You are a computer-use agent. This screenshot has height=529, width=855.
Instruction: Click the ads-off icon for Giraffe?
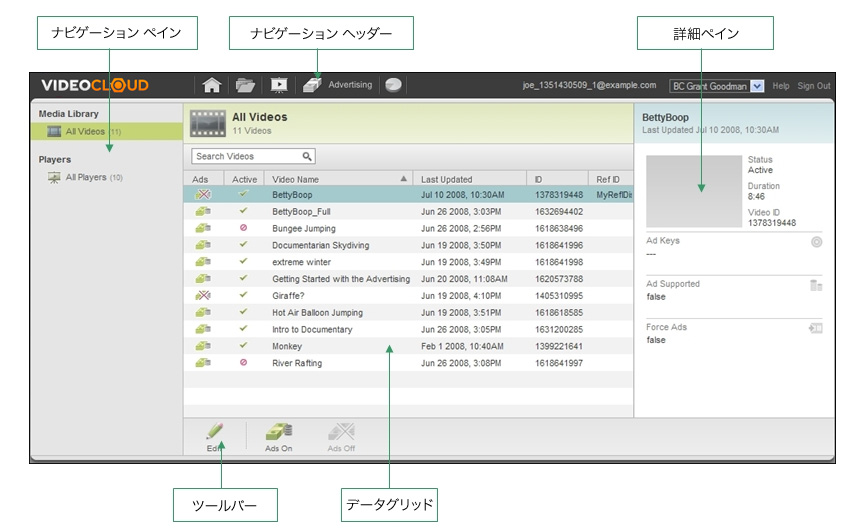coord(203,295)
